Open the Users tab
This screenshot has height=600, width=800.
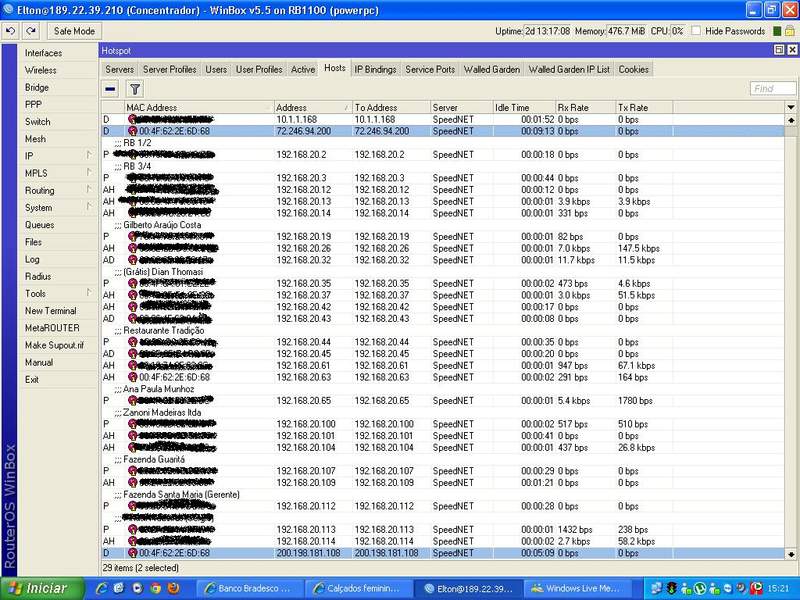point(216,69)
